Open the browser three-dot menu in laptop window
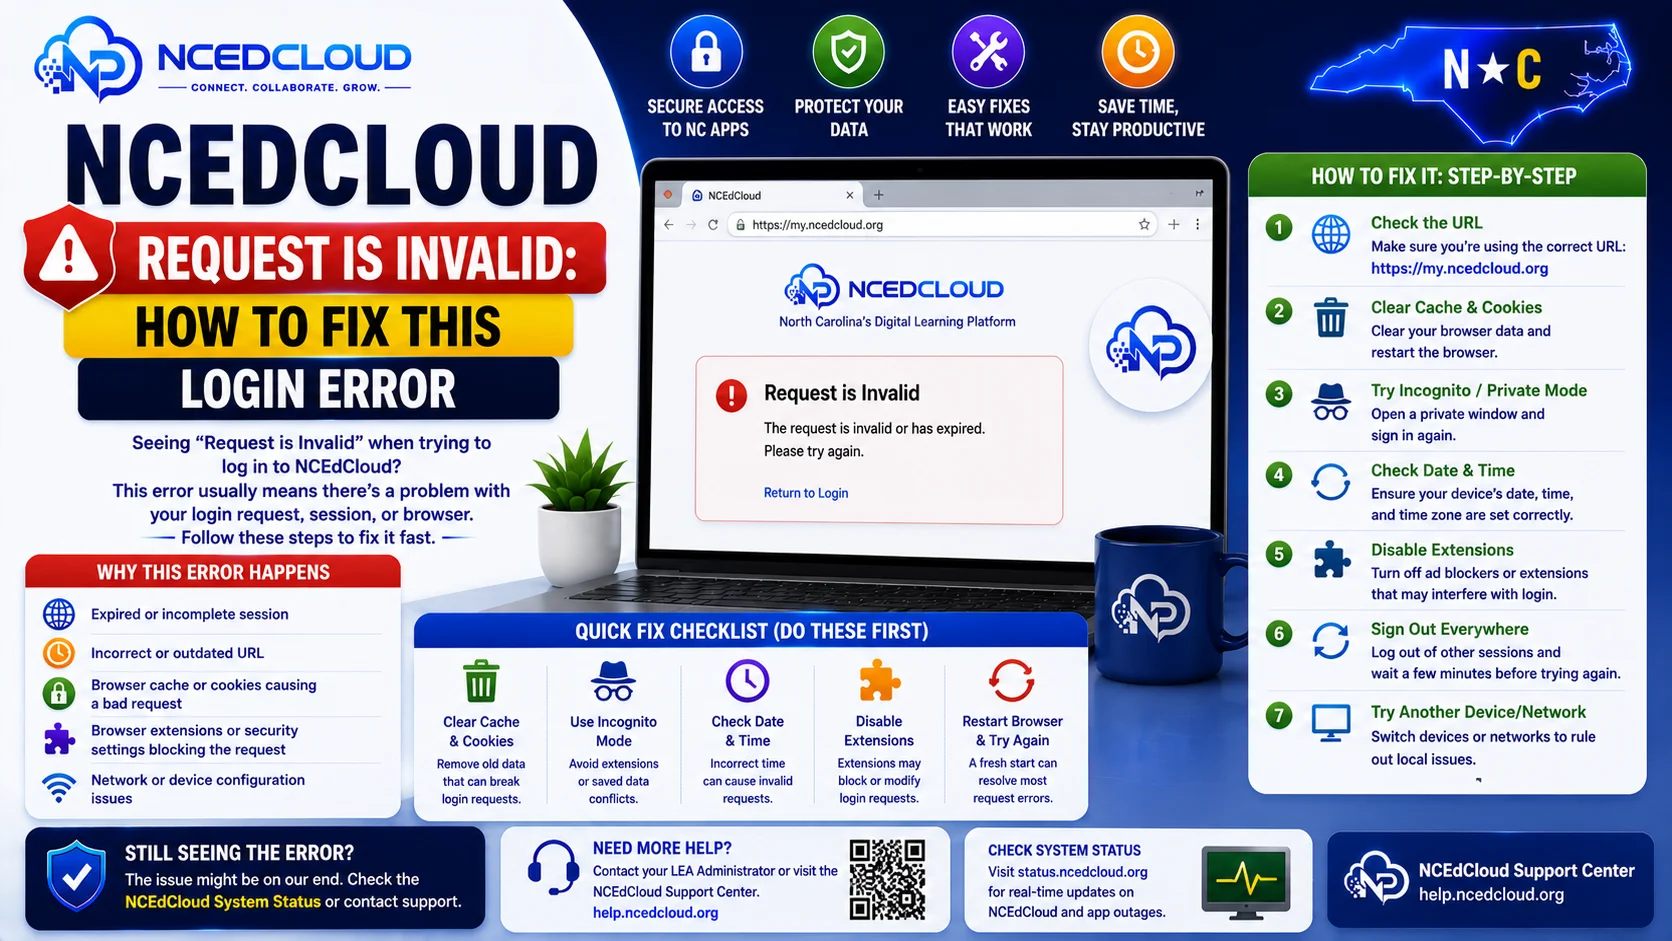Viewport: 1672px width, 941px height. pos(1197,225)
